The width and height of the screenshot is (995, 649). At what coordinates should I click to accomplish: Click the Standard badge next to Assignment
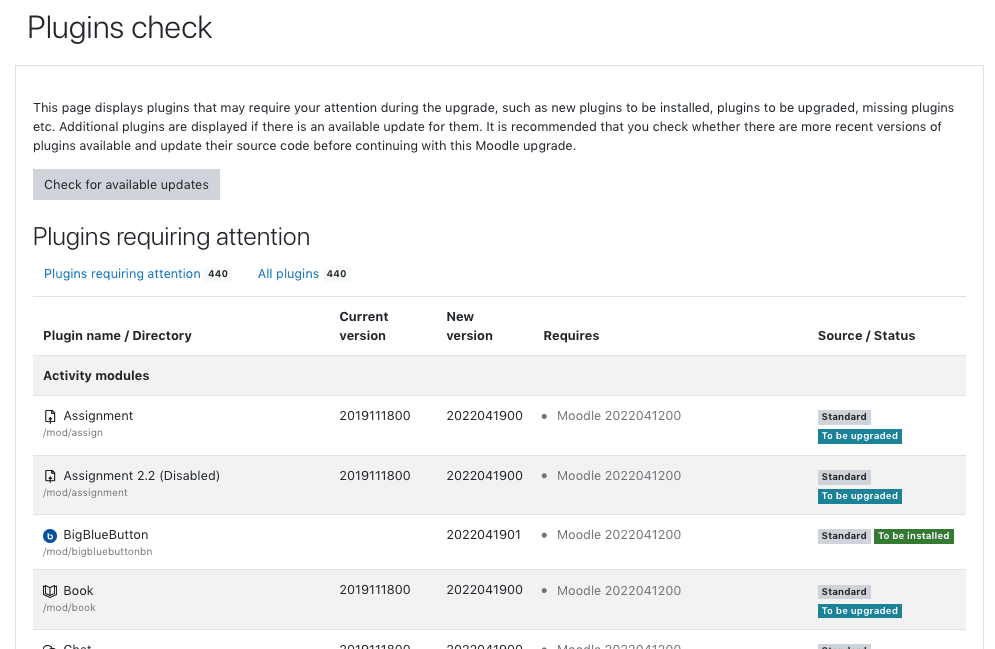[x=844, y=417]
